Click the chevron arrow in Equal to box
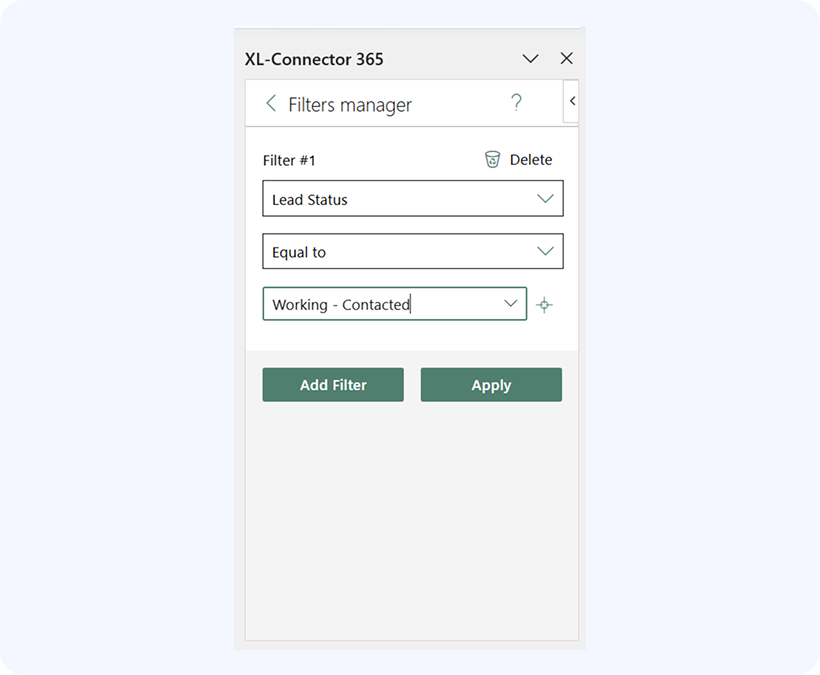The image size is (820, 675). [545, 252]
